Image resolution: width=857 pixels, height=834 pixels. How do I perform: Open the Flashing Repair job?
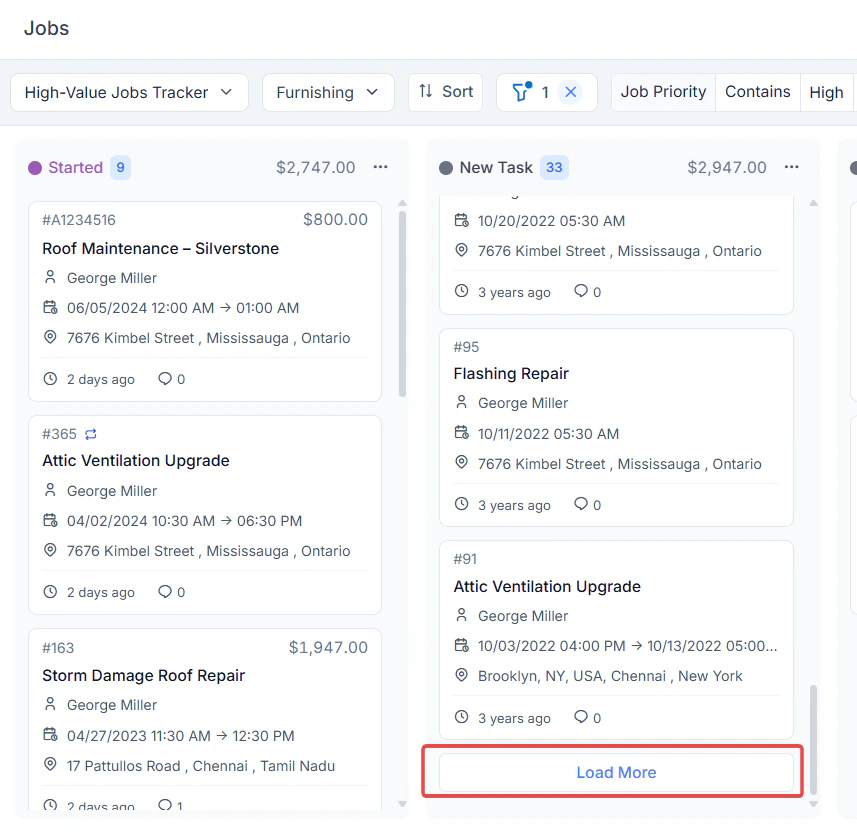[511, 373]
